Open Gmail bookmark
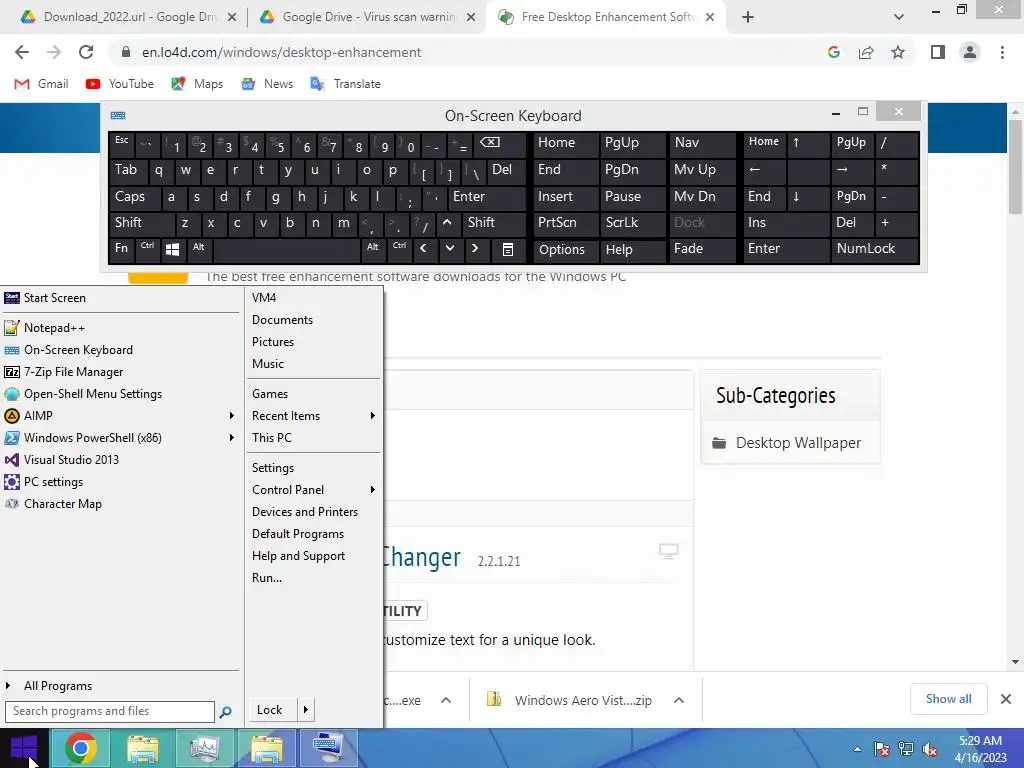Viewport: 1024px width, 768px height. pos(41,84)
